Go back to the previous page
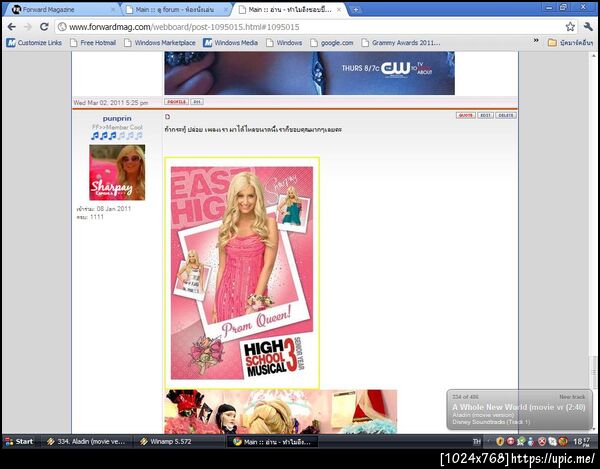The width and height of the screenshot is (600, 469). click(11, 27)
